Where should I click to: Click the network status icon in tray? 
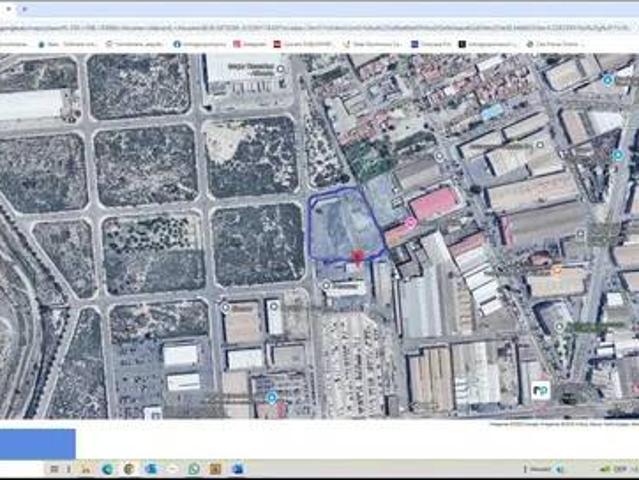coord(606,469)
